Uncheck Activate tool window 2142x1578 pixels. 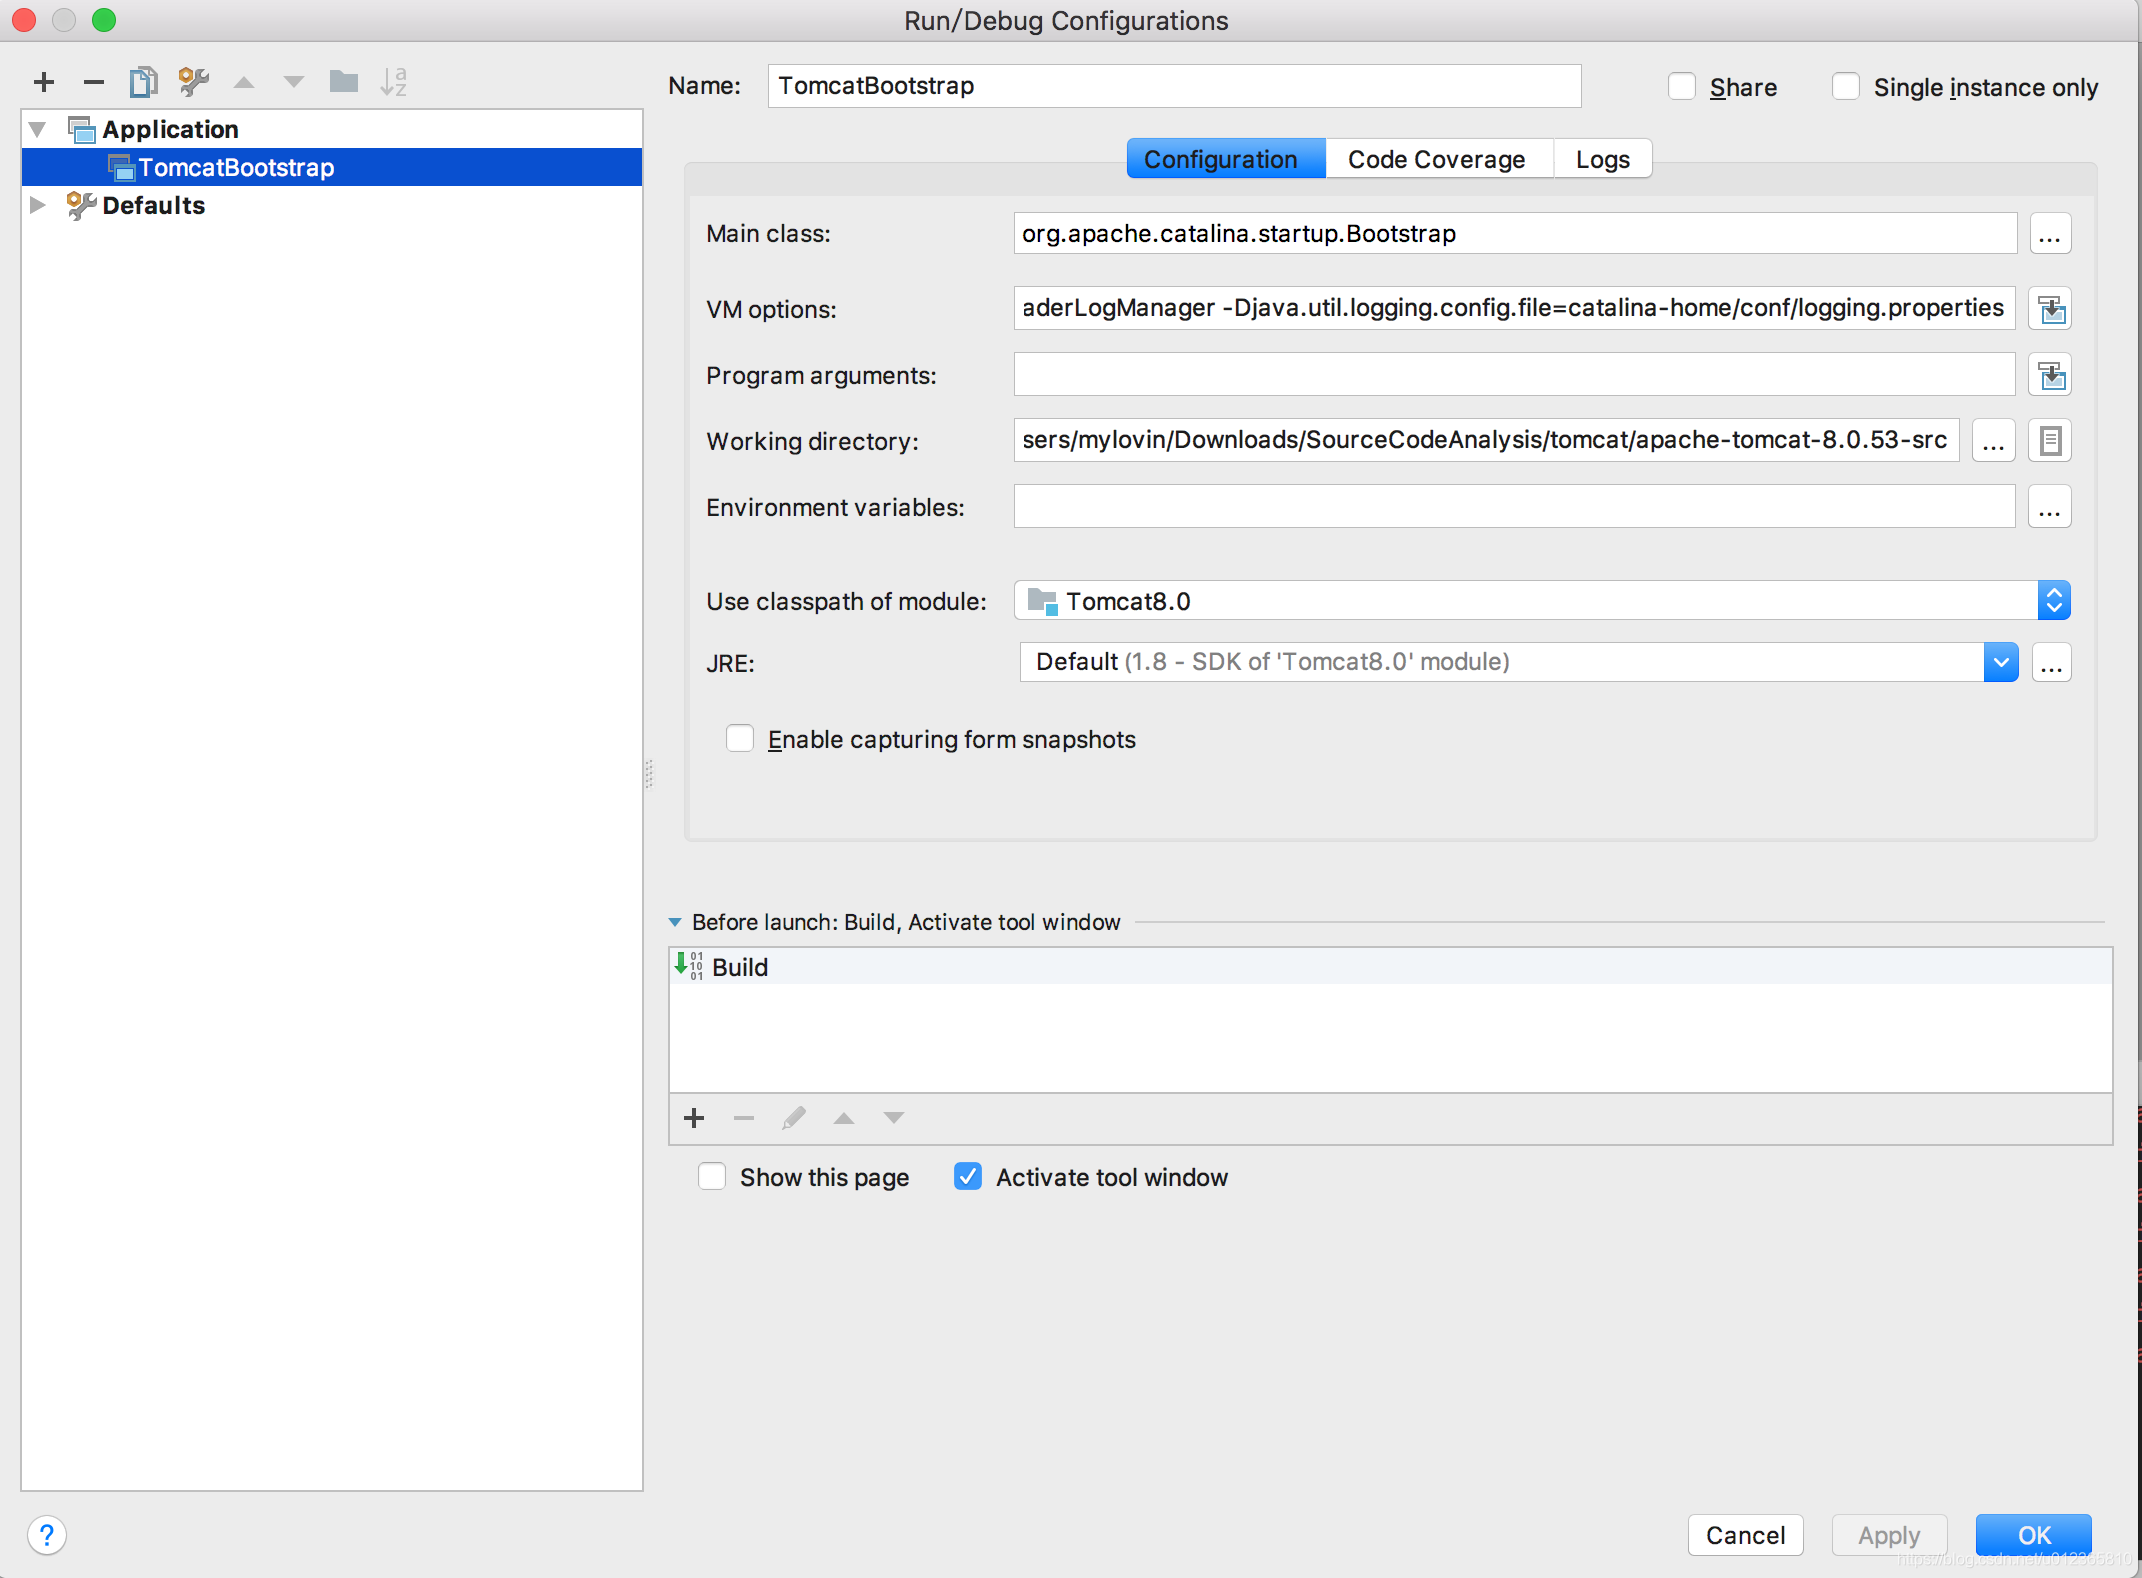tap(968, 1177)
